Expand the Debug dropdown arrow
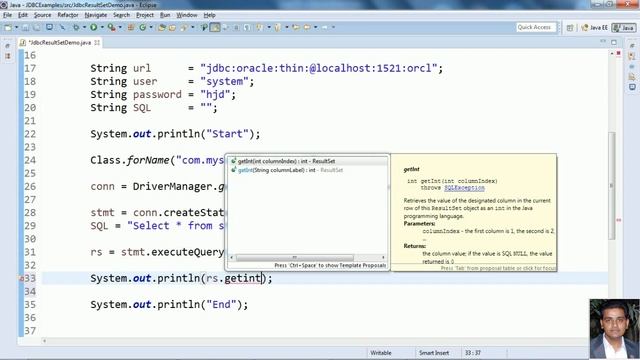 (84, 27)
